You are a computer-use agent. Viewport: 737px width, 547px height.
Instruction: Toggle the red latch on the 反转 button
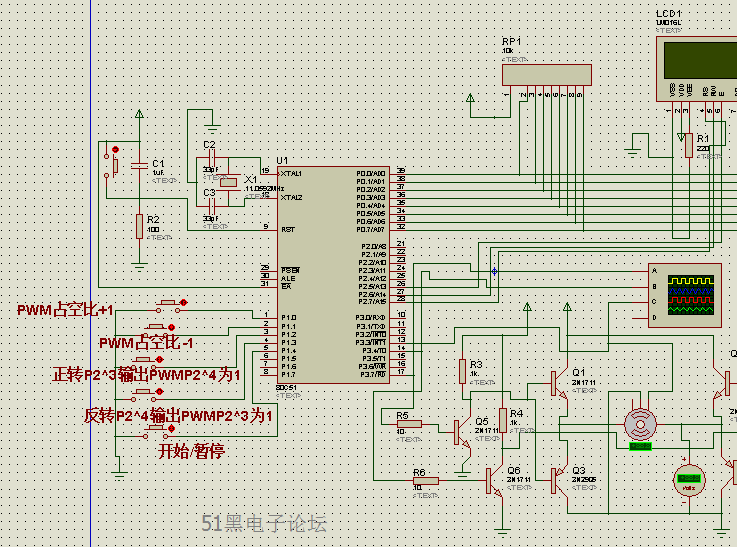pos(159,391)
